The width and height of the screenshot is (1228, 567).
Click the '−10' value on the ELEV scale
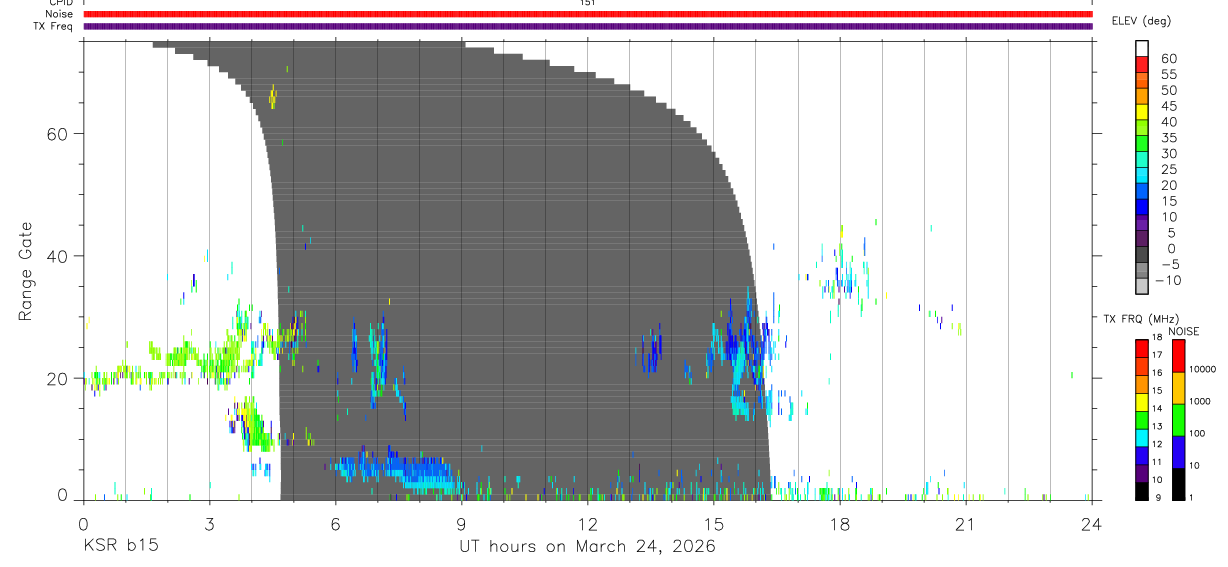pyautogui.click(x=1169, y=281)
